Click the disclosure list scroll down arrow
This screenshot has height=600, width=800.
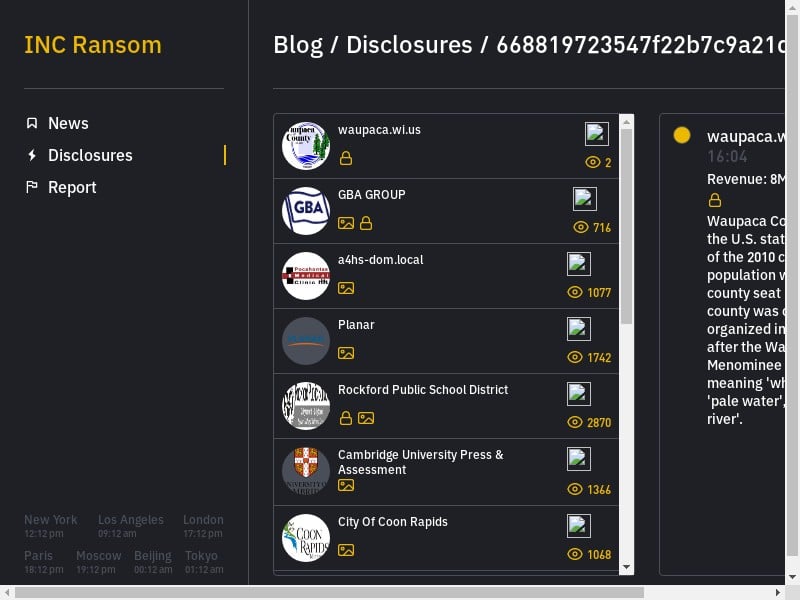click(x=627, y=567)
